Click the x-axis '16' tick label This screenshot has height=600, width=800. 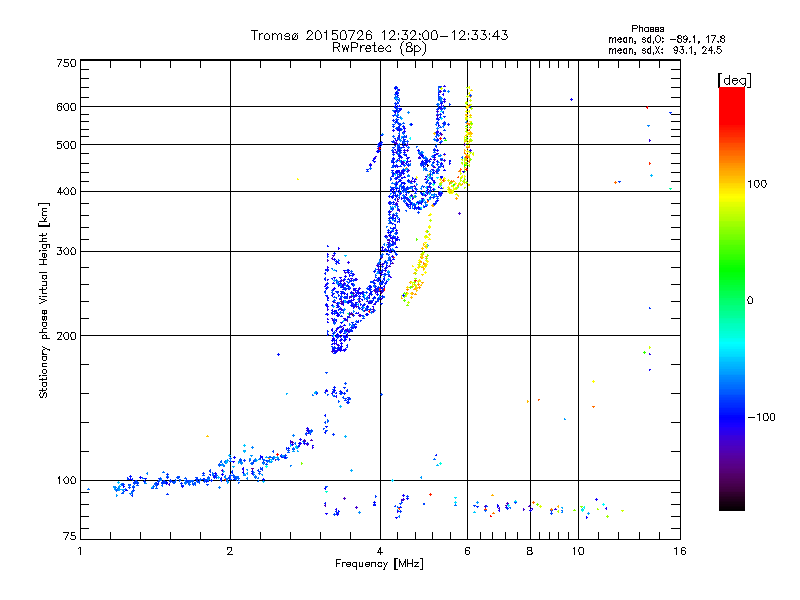680,551
